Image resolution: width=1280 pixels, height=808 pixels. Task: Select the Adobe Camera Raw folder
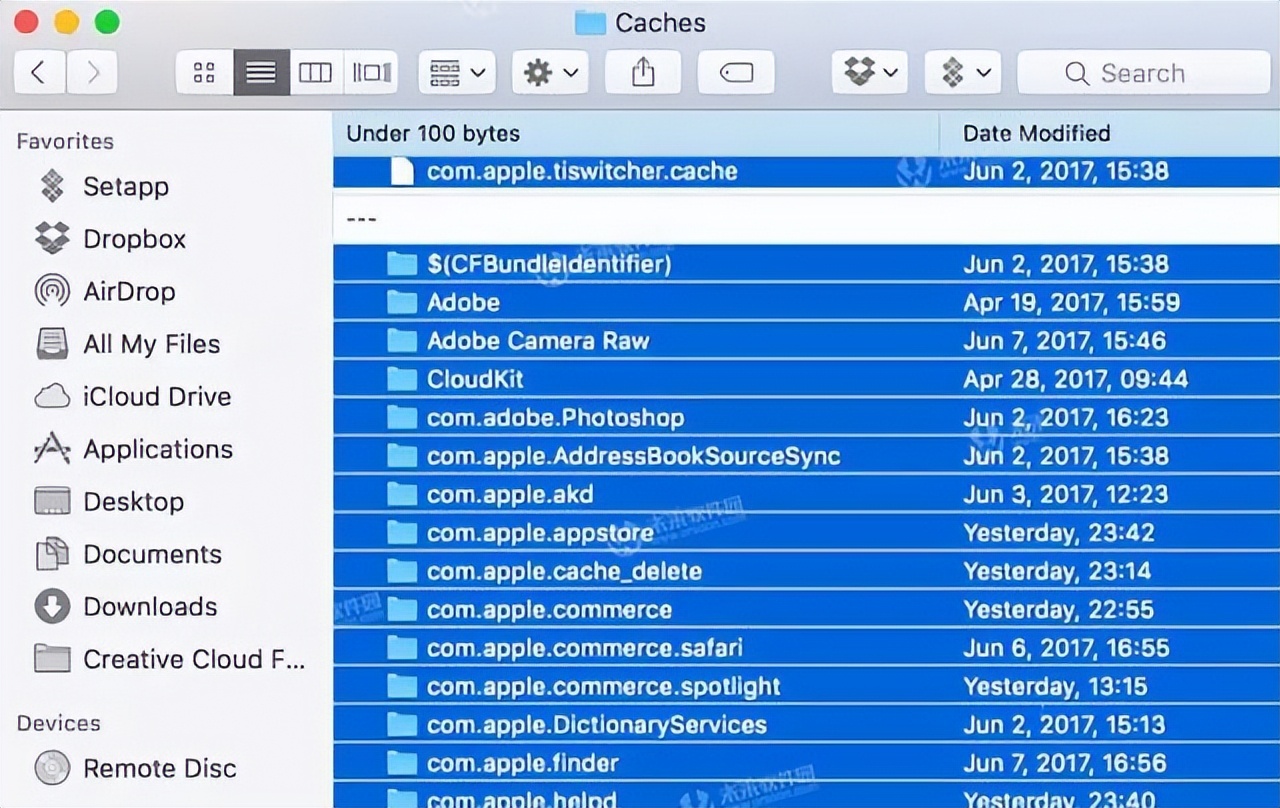tap(538, 341)
